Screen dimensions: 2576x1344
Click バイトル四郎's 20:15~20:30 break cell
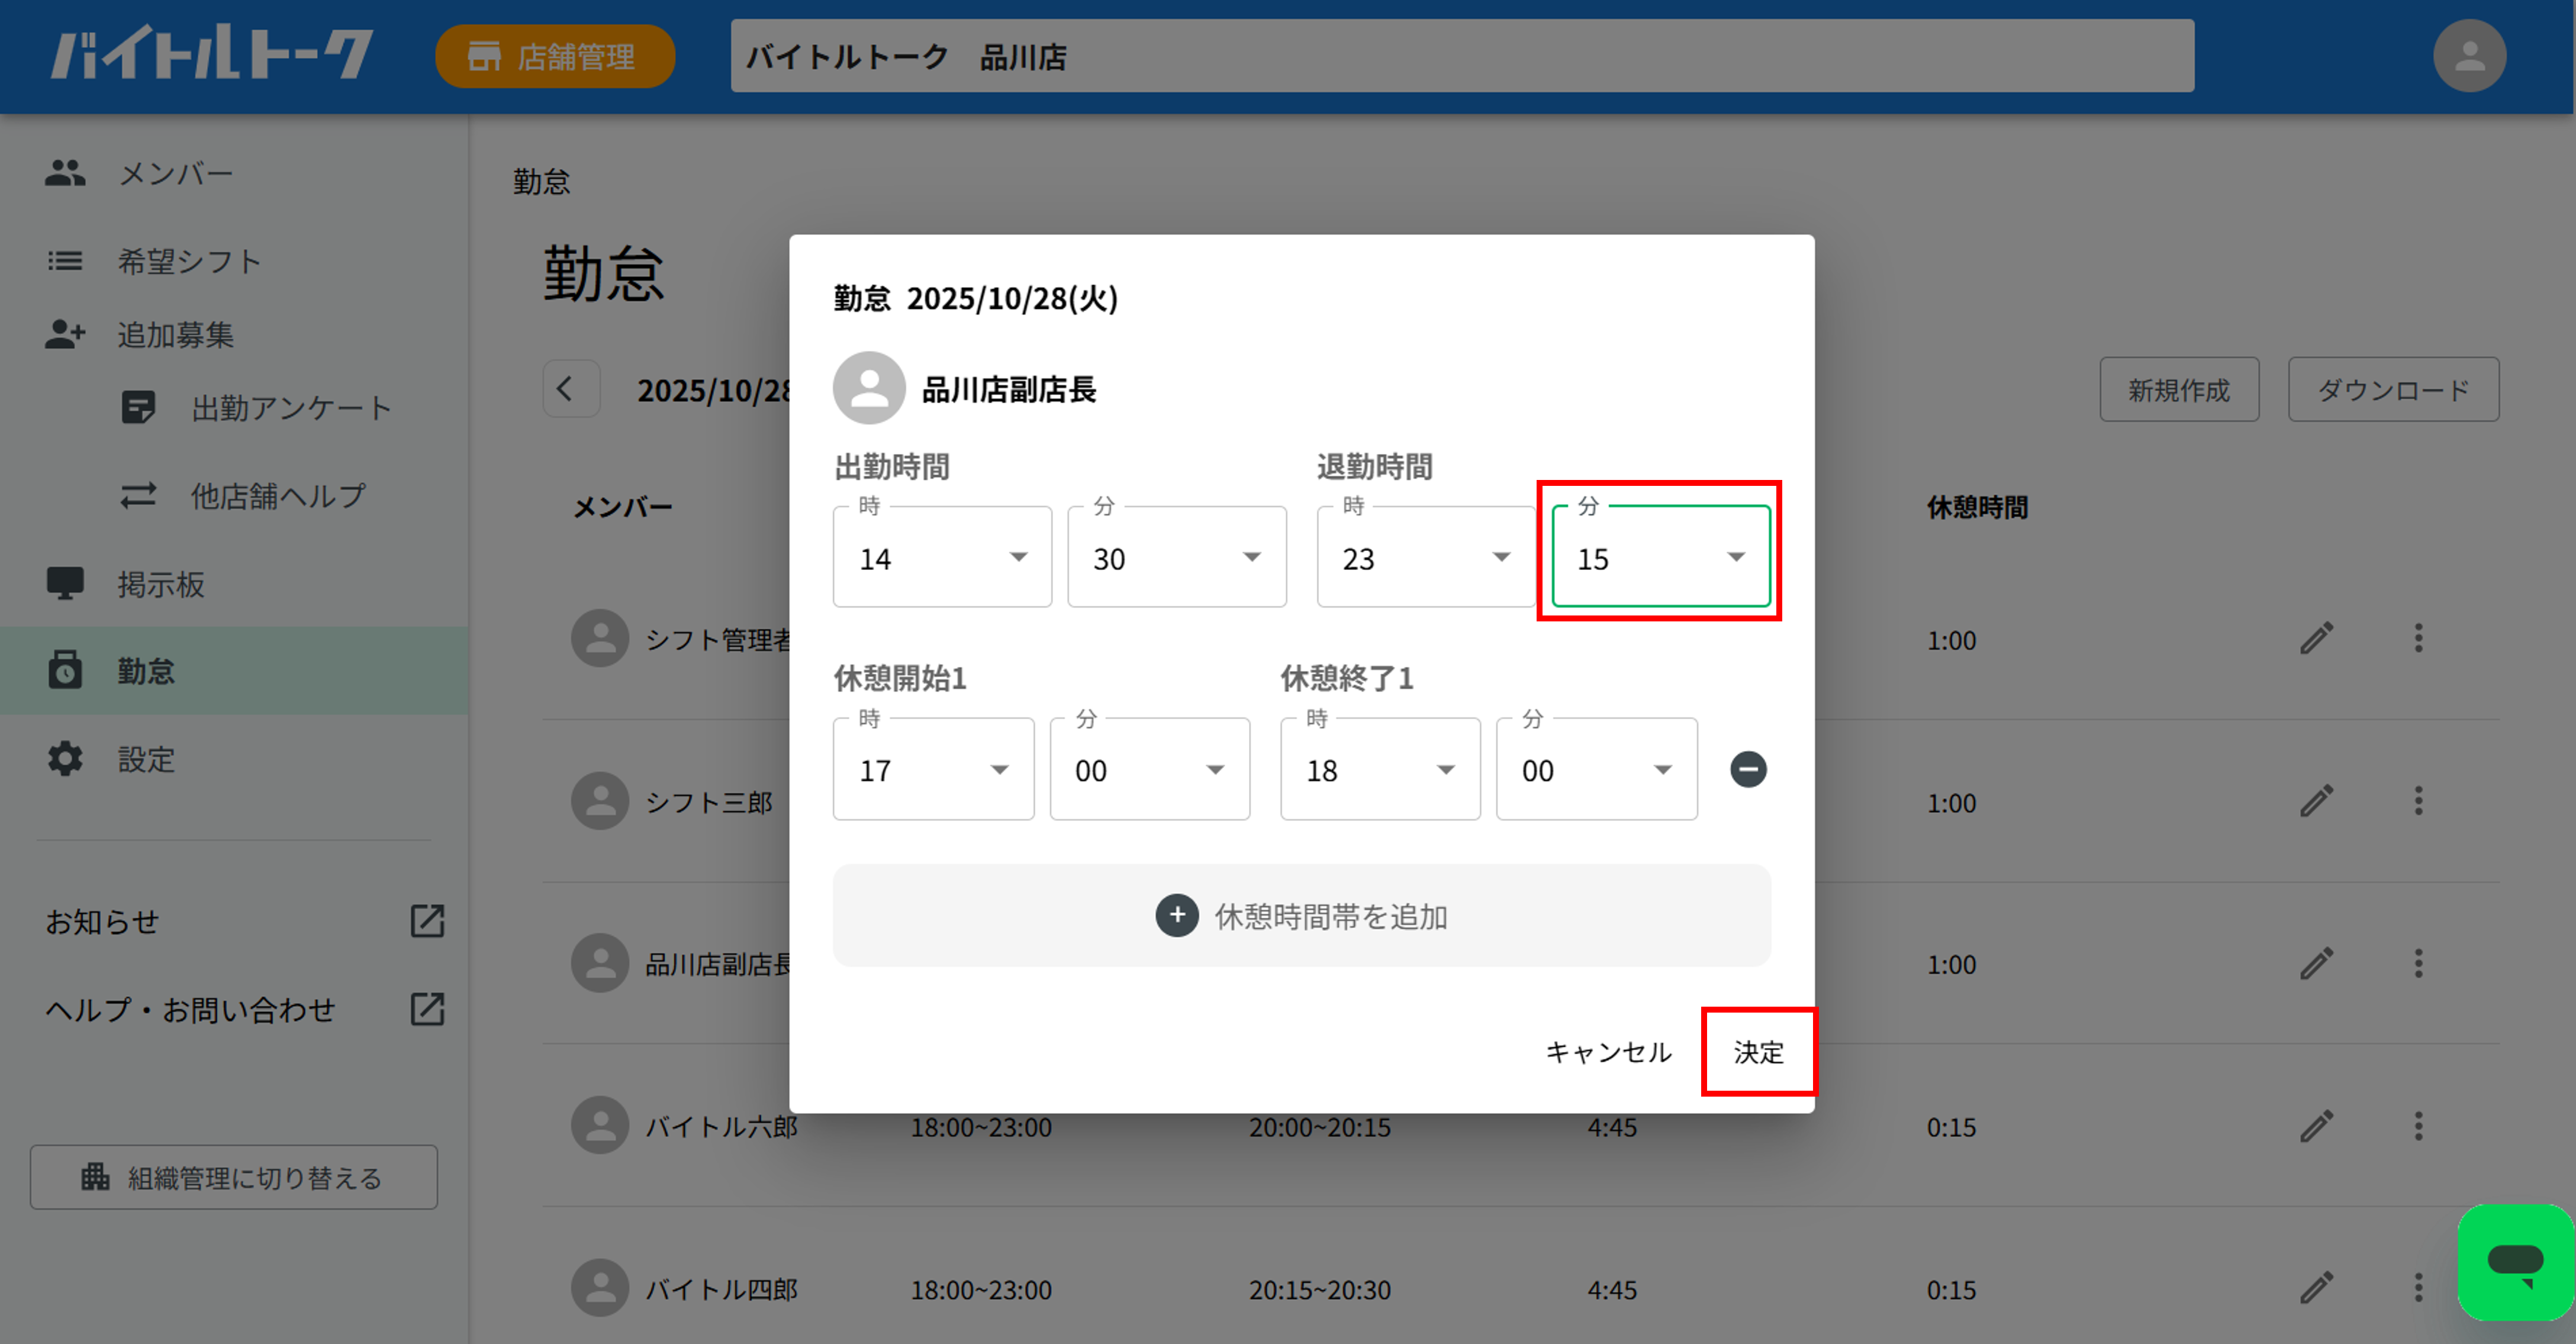(1319, 1290)
